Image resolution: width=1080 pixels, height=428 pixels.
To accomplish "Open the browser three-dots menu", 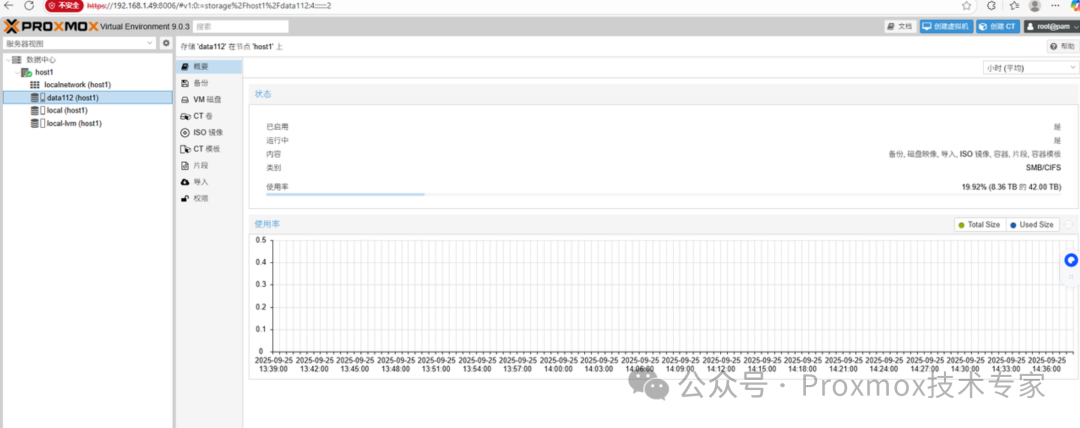I will tap(1056, 6).
